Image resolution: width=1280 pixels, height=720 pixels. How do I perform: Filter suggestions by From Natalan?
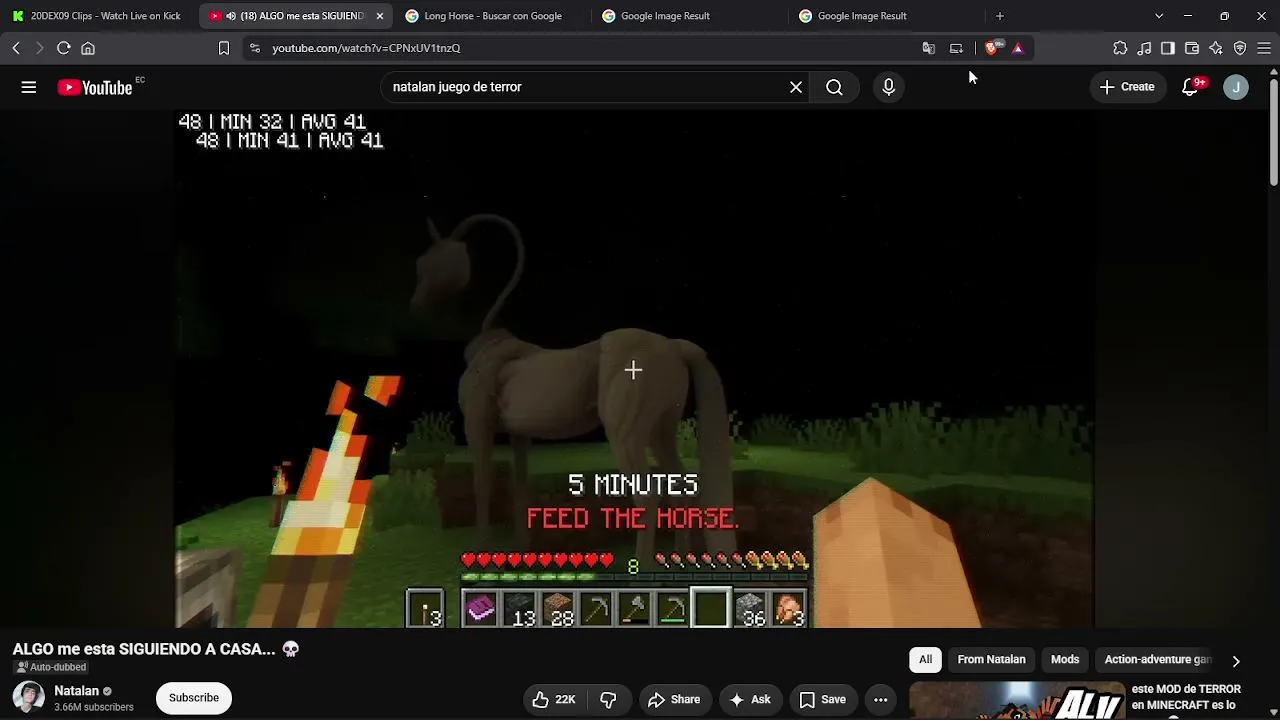(992, 660)
